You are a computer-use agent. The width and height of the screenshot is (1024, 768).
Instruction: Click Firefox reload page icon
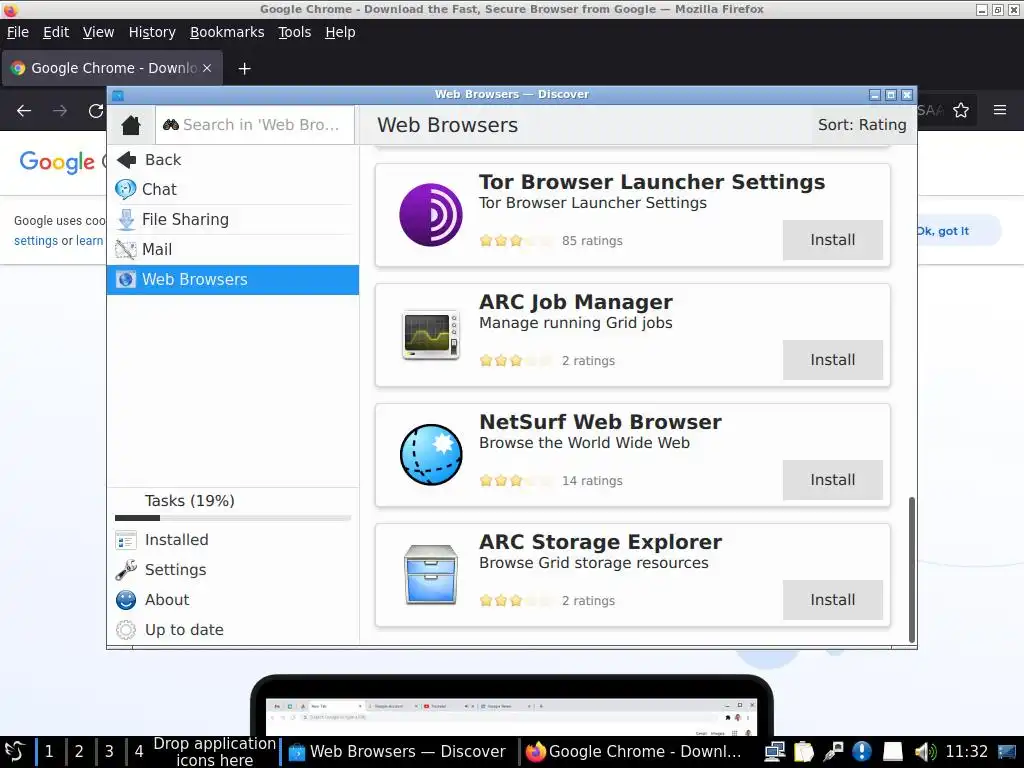click(96, 110)
